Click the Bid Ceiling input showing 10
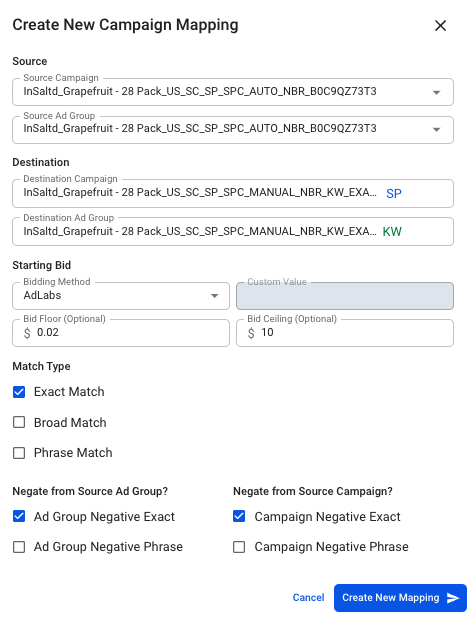The height and width of the screenshot is (617, 471). 345,333
